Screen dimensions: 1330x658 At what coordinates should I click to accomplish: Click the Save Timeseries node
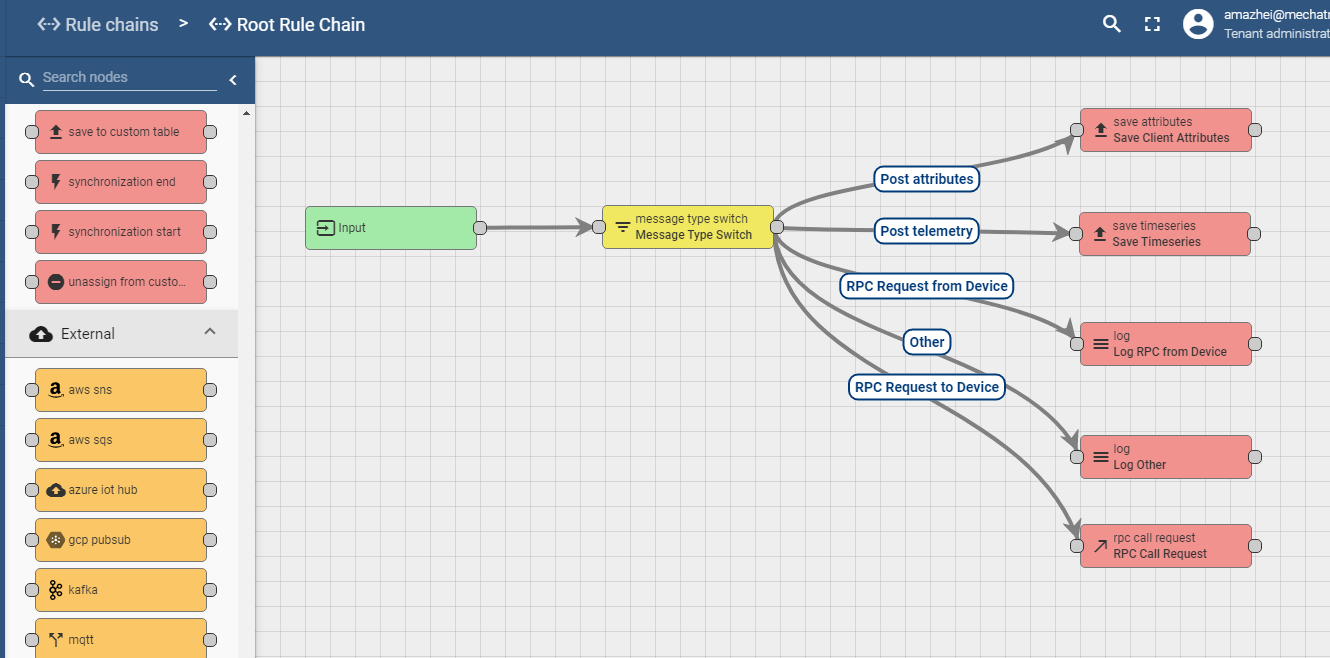[1165, 234]
